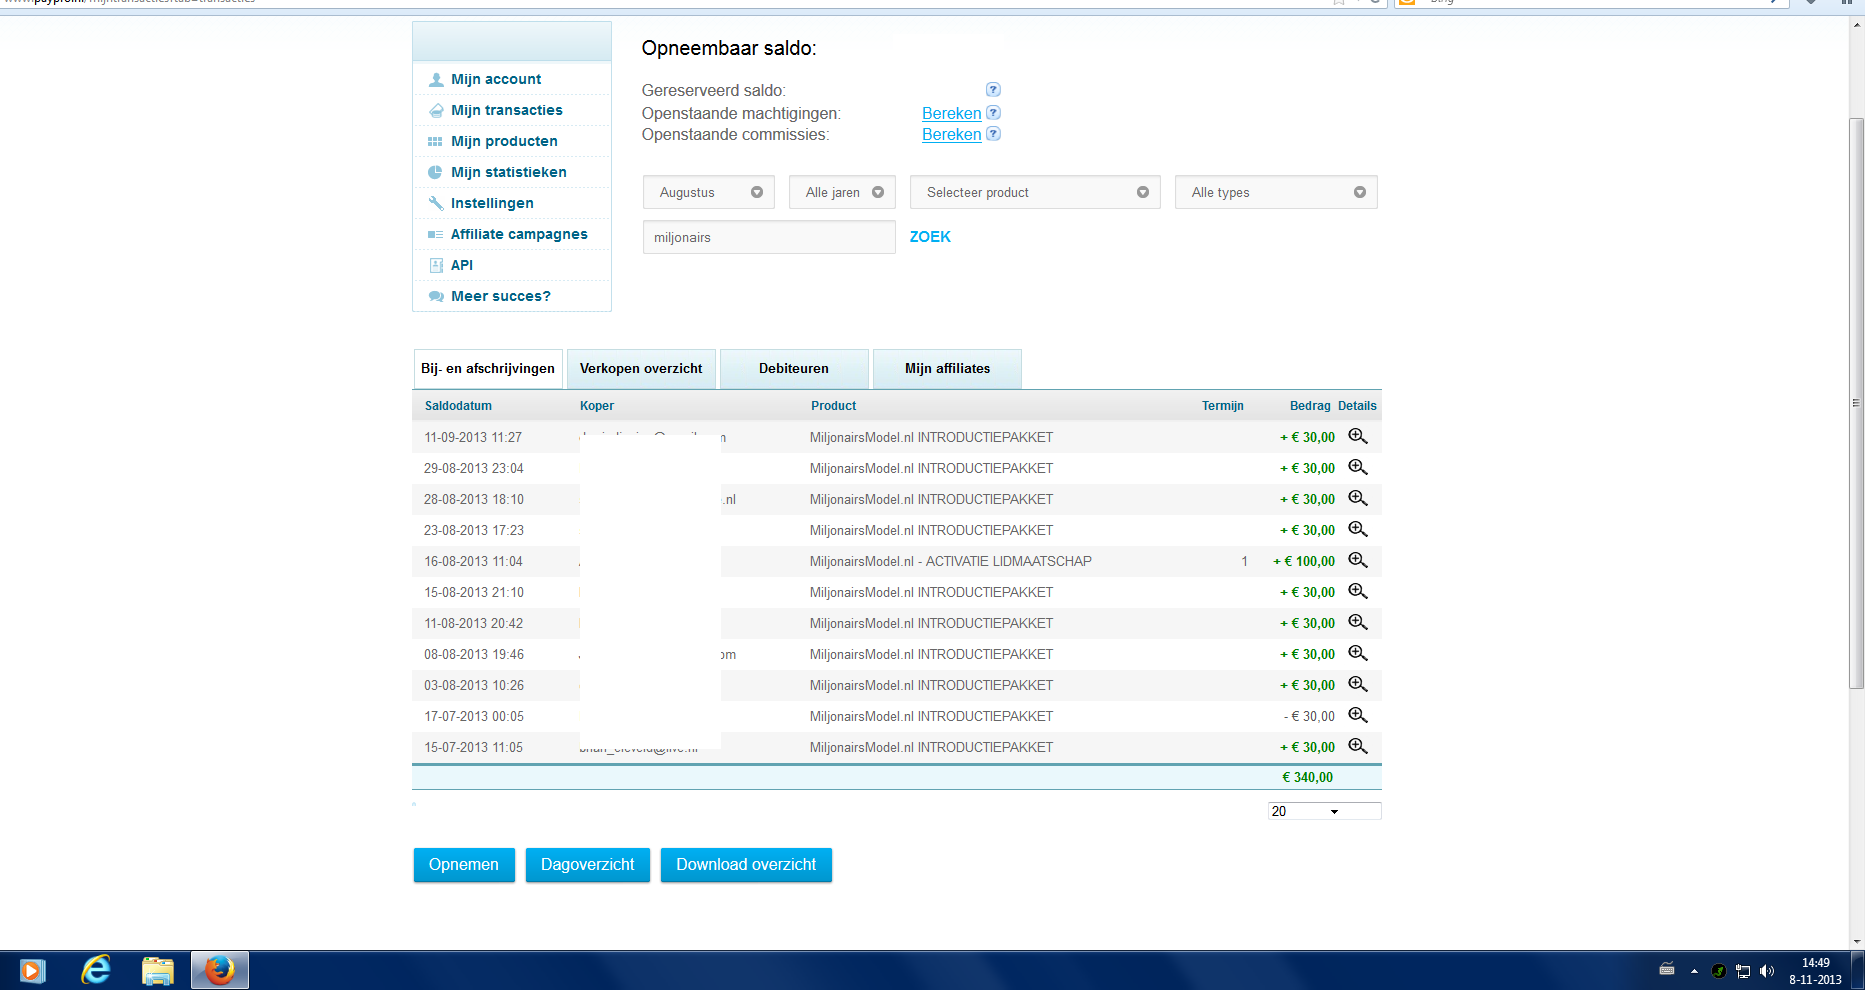Viewport: 1865px width, 990px height.
Task: Open the Augustus month dropdown
Action: 709,192
